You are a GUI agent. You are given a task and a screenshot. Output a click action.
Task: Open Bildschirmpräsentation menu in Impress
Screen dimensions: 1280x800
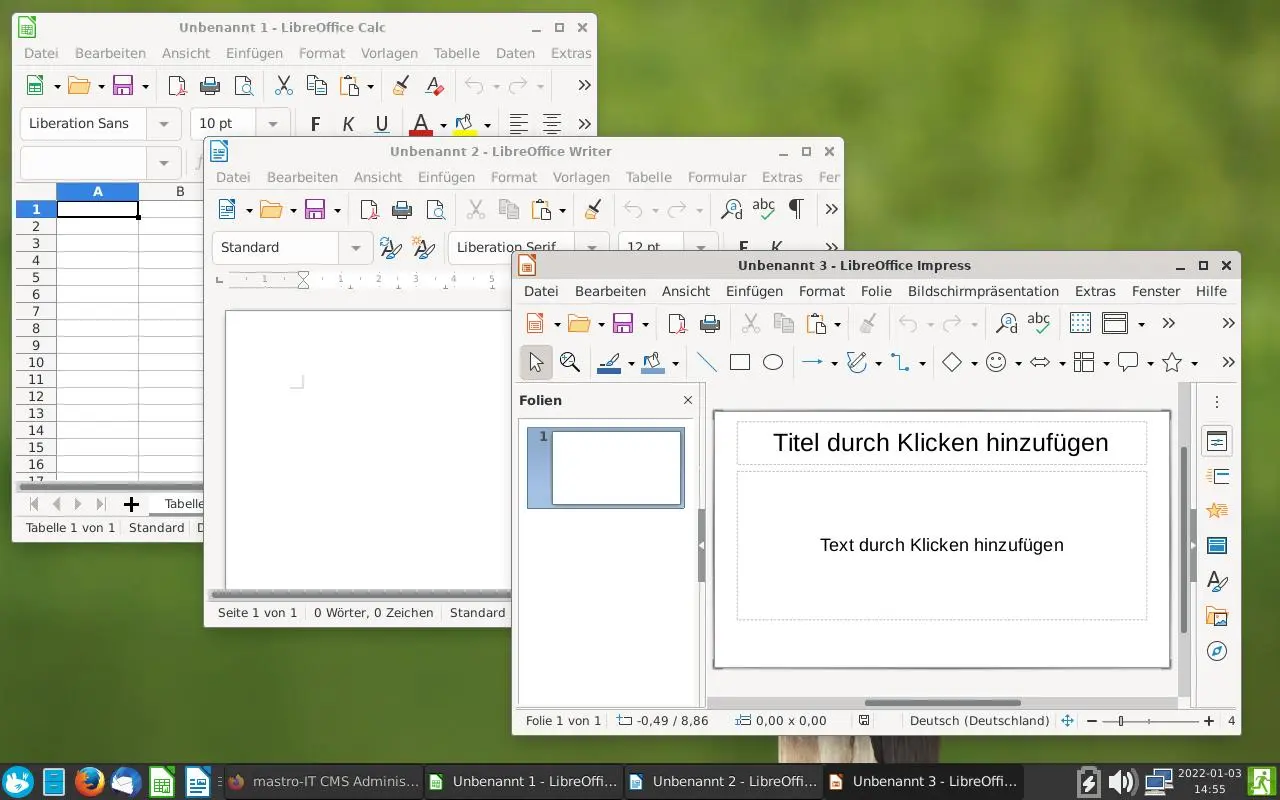[x=983, y=291]
